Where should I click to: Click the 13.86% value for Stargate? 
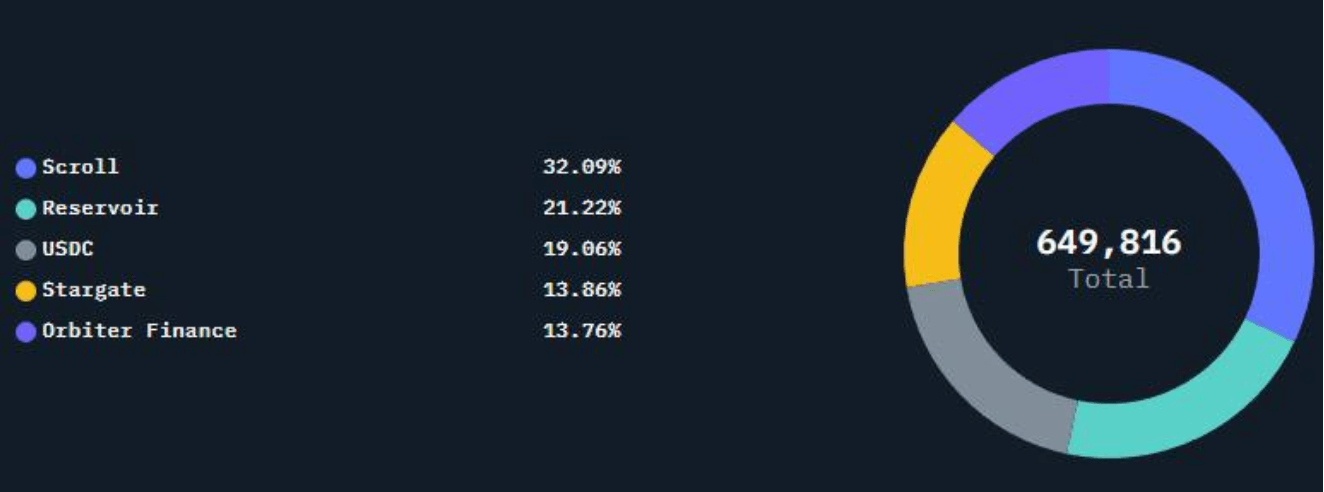pyautogui.click(x=582, y=290)
